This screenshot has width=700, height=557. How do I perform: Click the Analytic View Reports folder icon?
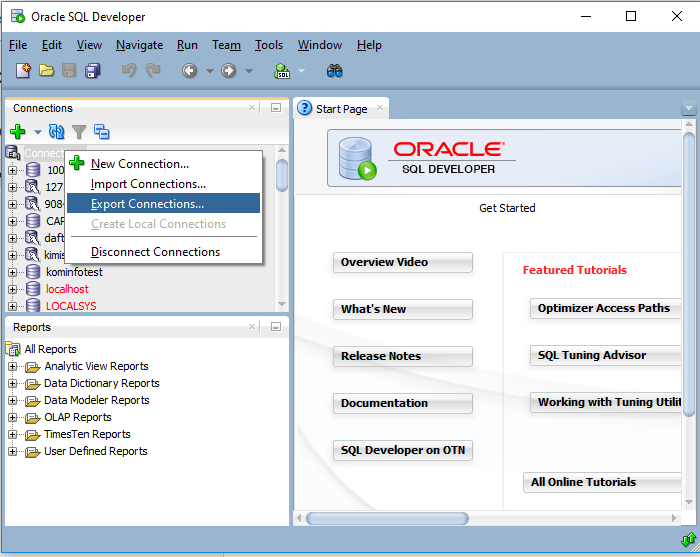[x=33, y=367]
